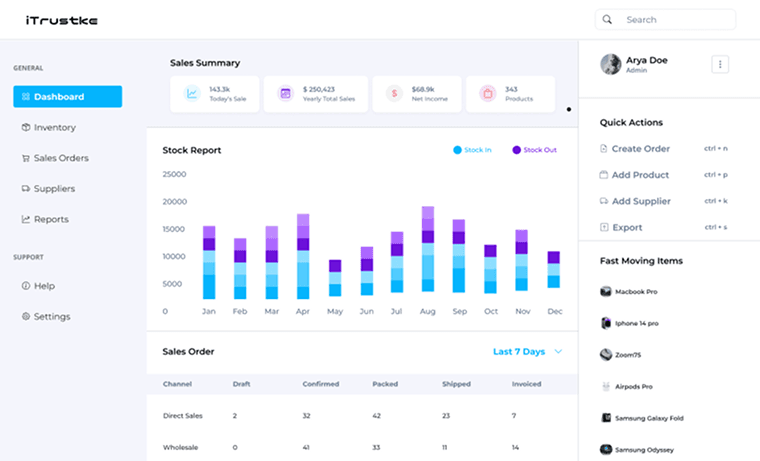Click Today's Sale chart icon

pyautogui.click(x=192, y=93)
